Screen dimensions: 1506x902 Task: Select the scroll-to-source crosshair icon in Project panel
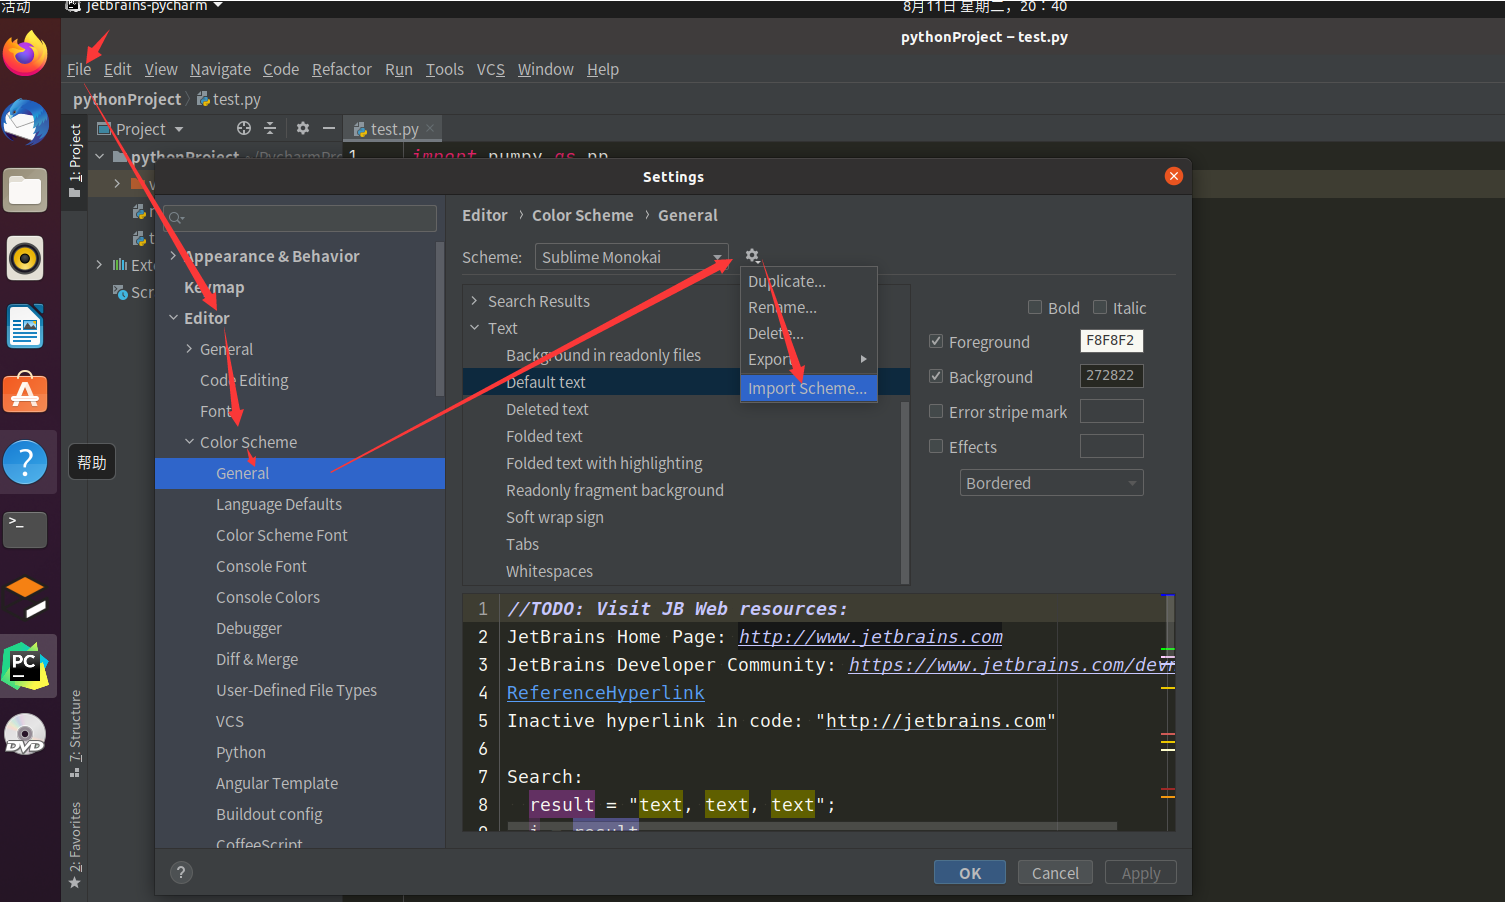point(244,128)
